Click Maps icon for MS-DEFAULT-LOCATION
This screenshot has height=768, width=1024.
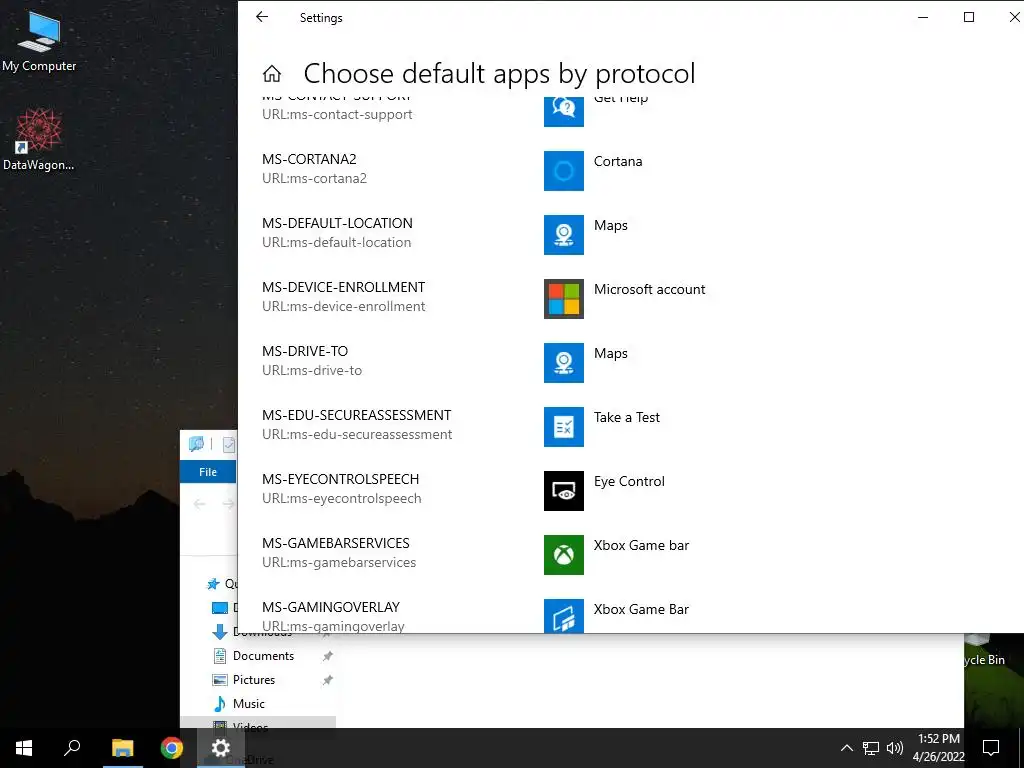(x=564, y=235)
